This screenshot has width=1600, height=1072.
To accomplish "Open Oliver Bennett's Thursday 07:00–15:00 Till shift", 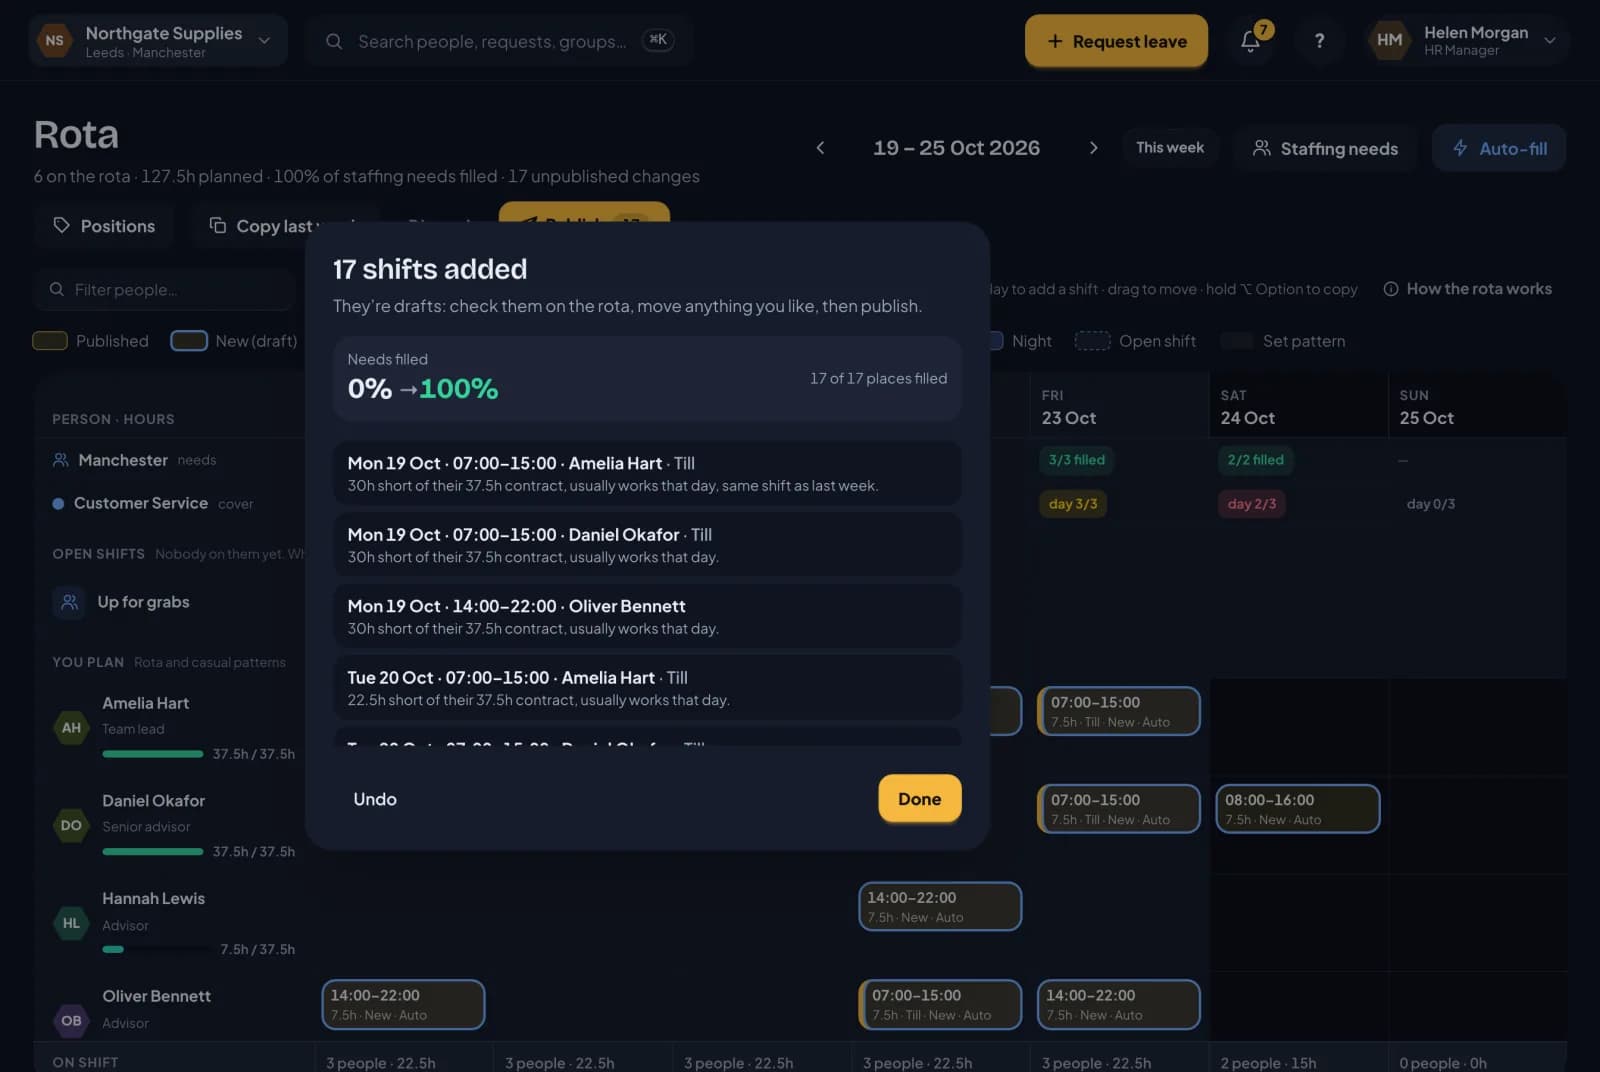I will pos(940,1004).
